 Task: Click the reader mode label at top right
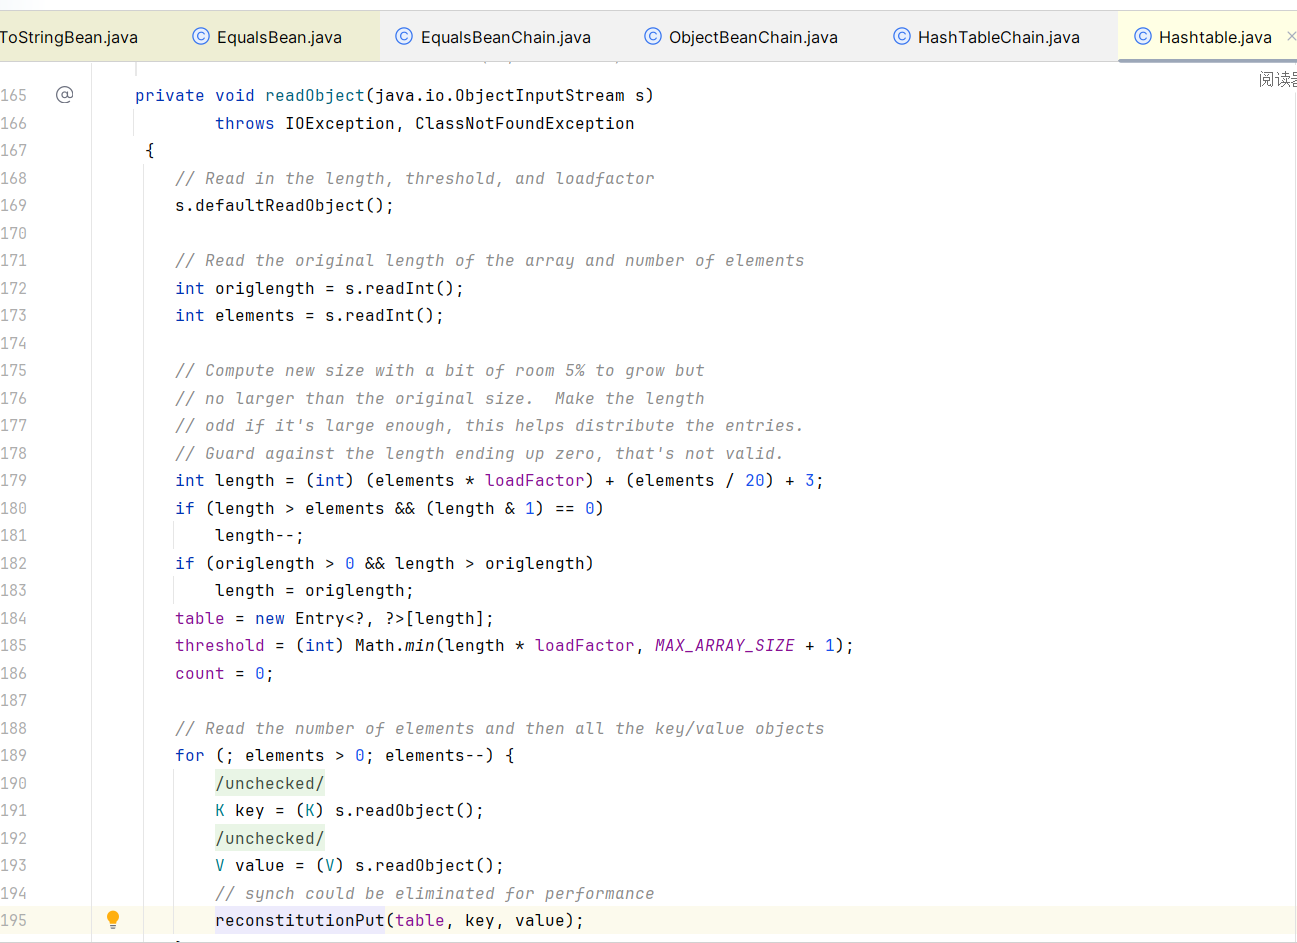point(1278,79)
